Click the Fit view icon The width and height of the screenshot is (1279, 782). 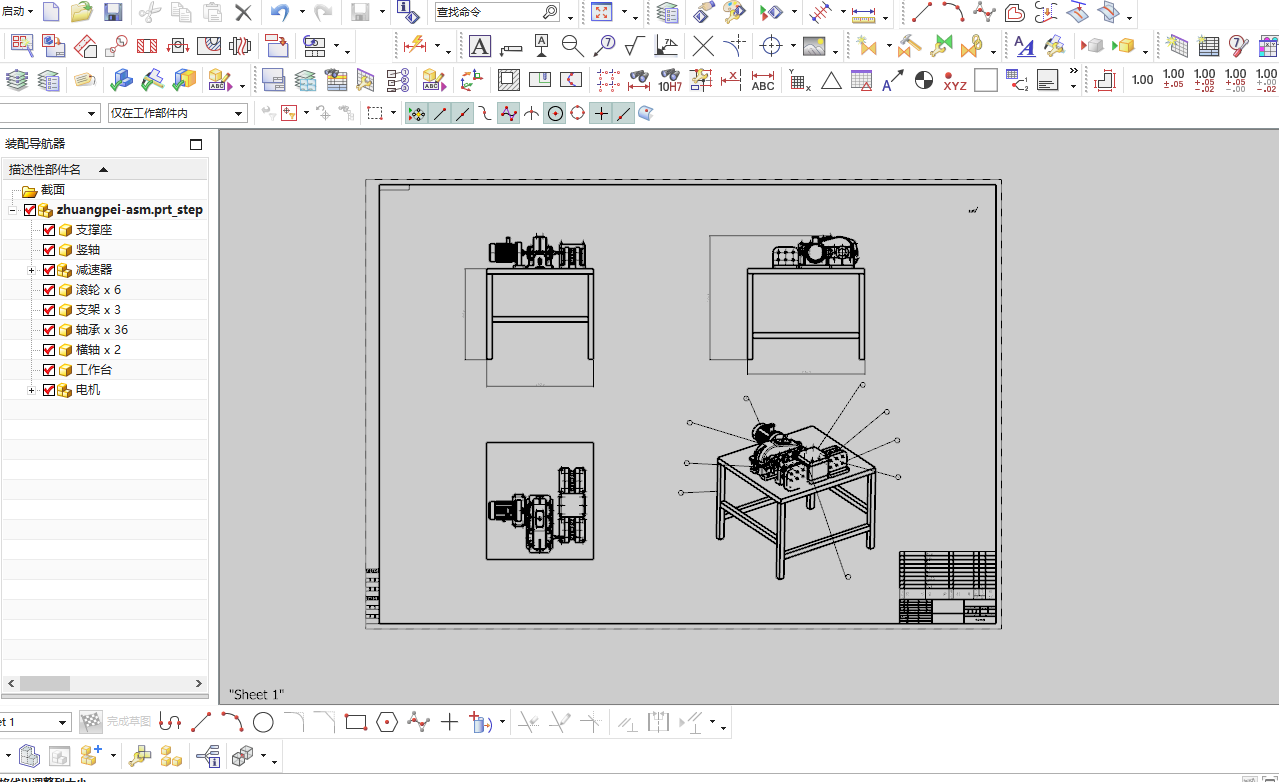click(x=601, y=13)
